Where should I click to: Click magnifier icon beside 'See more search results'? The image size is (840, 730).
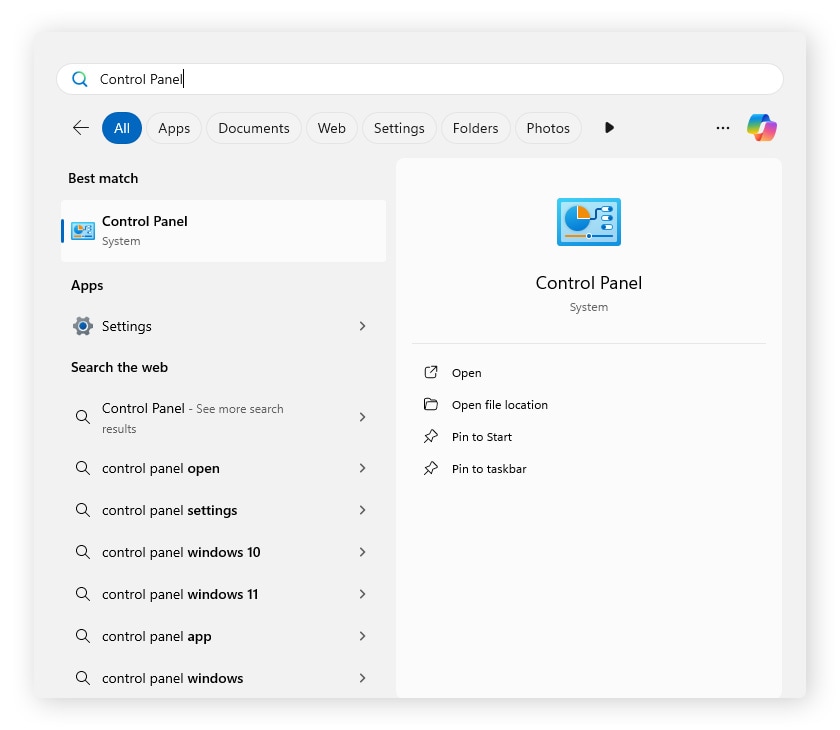click(x=82, y=417)
